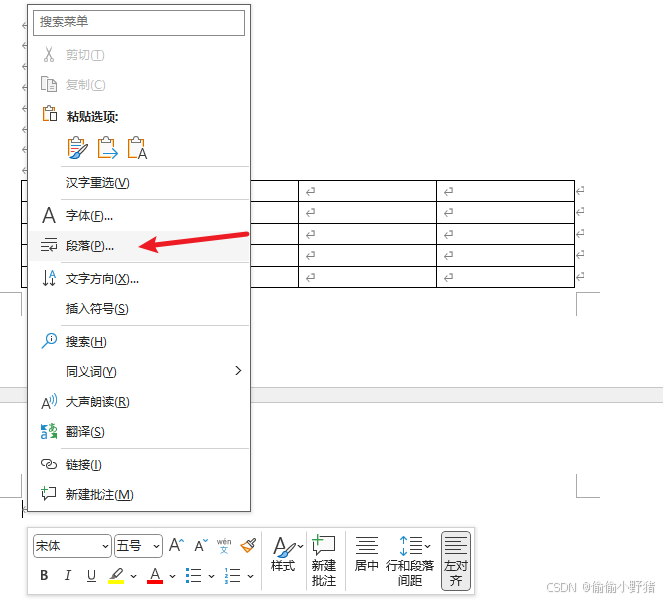Open font color dropdown arrow

[173, 576]
